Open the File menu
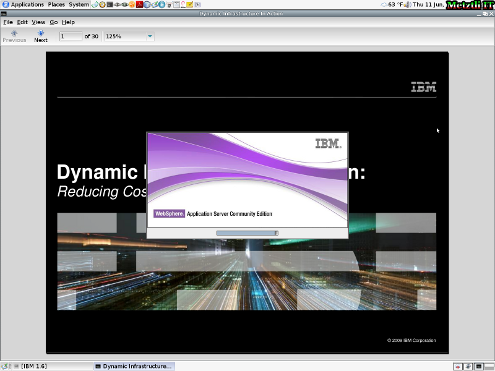The height and width of the screenshot is (371, 495). 8,22
